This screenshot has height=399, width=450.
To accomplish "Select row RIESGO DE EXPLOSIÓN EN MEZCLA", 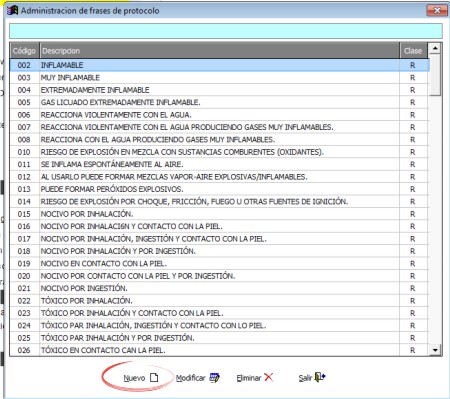I will tap(219, 152).
